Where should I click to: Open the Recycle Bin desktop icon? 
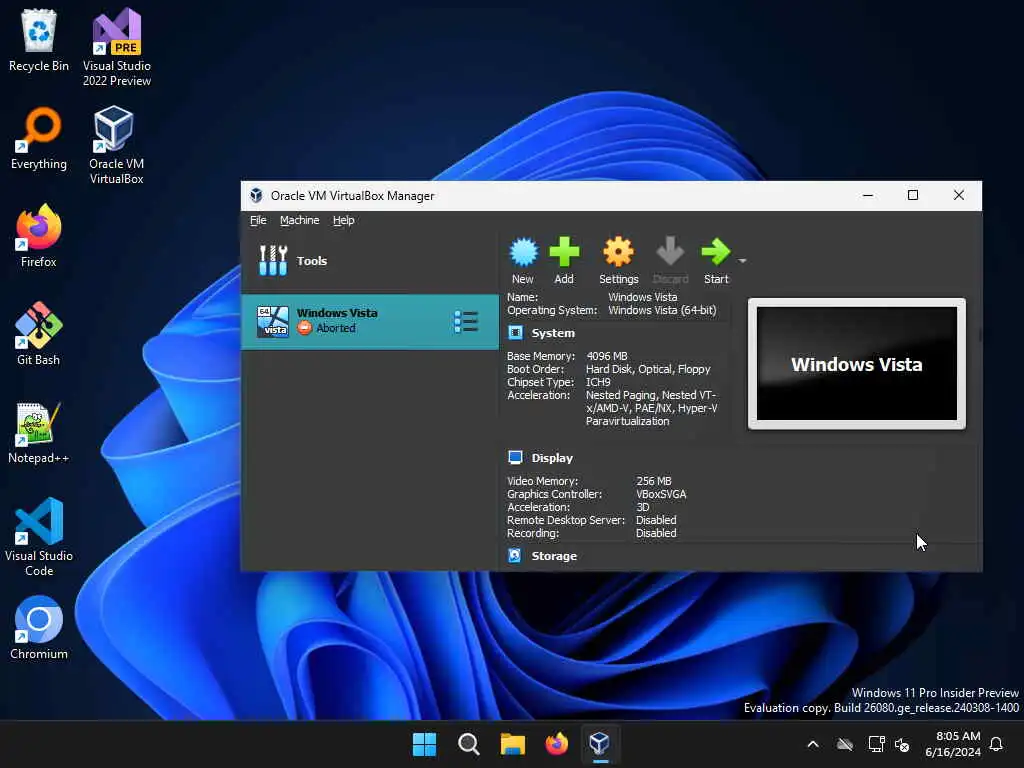pos(39,40)
